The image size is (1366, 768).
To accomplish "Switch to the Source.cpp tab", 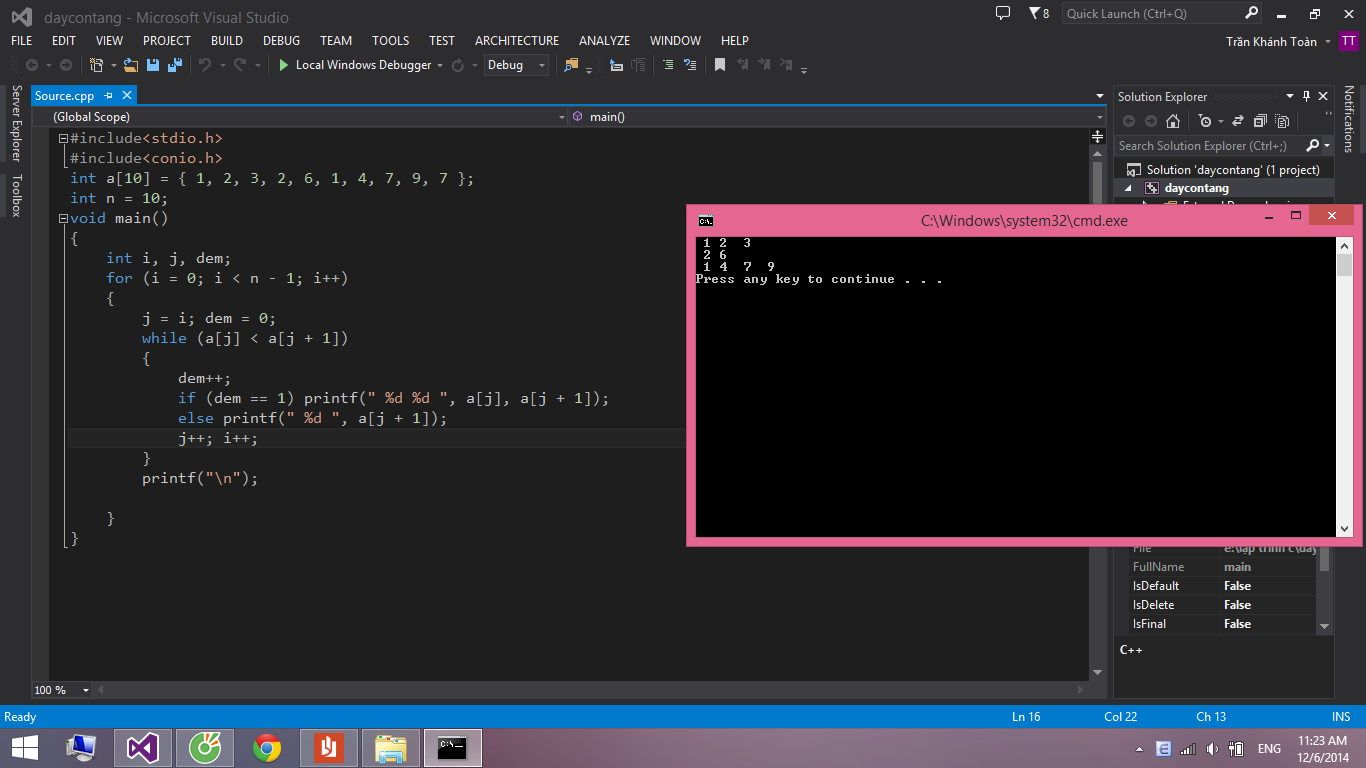I will click(64, 96).
